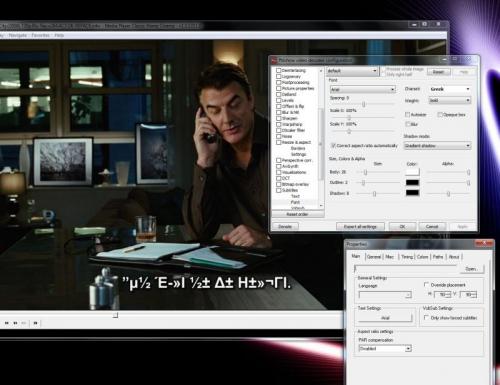Viewport: 500px width, 385px height.
Task: Open the Arial font dropdown
Action: click(x=362, y=89)
